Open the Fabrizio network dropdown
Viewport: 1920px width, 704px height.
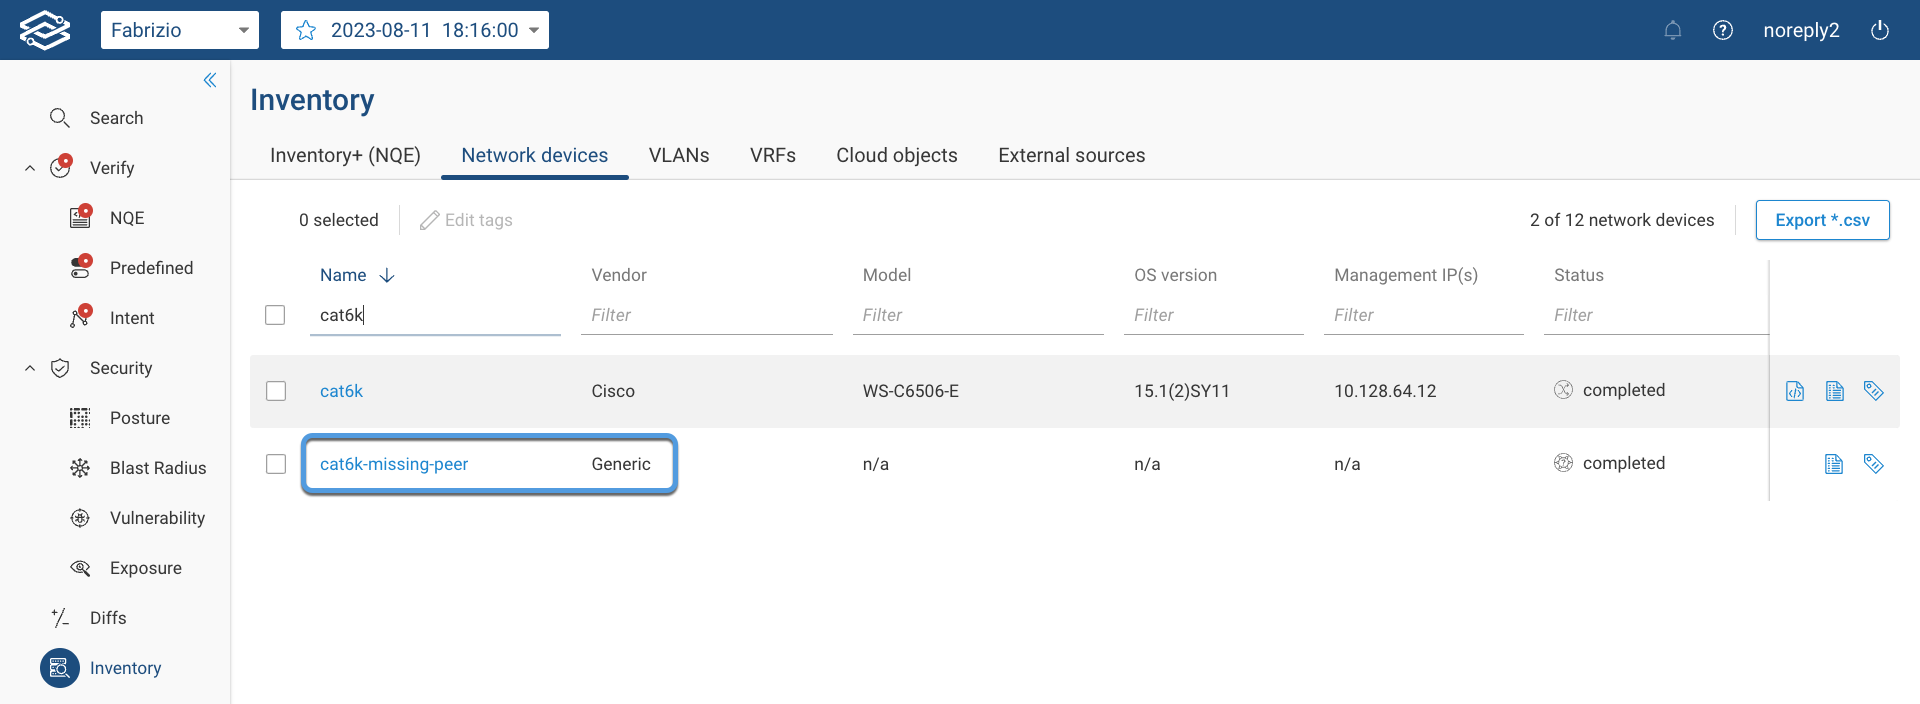(179, 30)
